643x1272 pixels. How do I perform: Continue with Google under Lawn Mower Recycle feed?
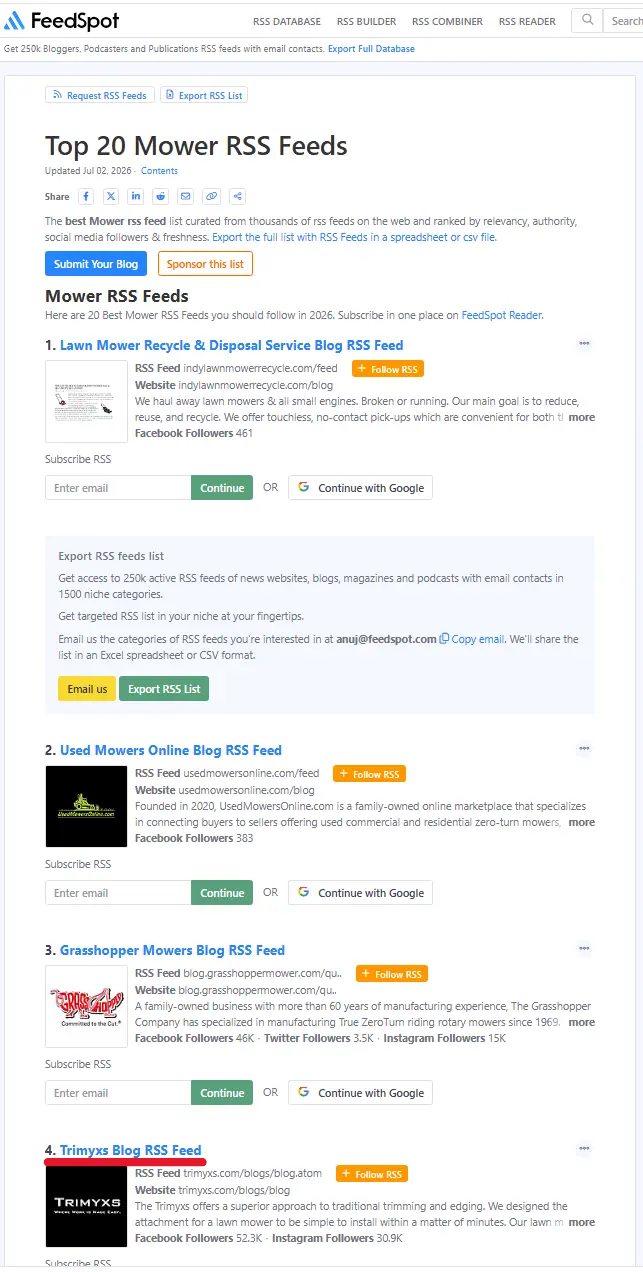coord(360,488)
